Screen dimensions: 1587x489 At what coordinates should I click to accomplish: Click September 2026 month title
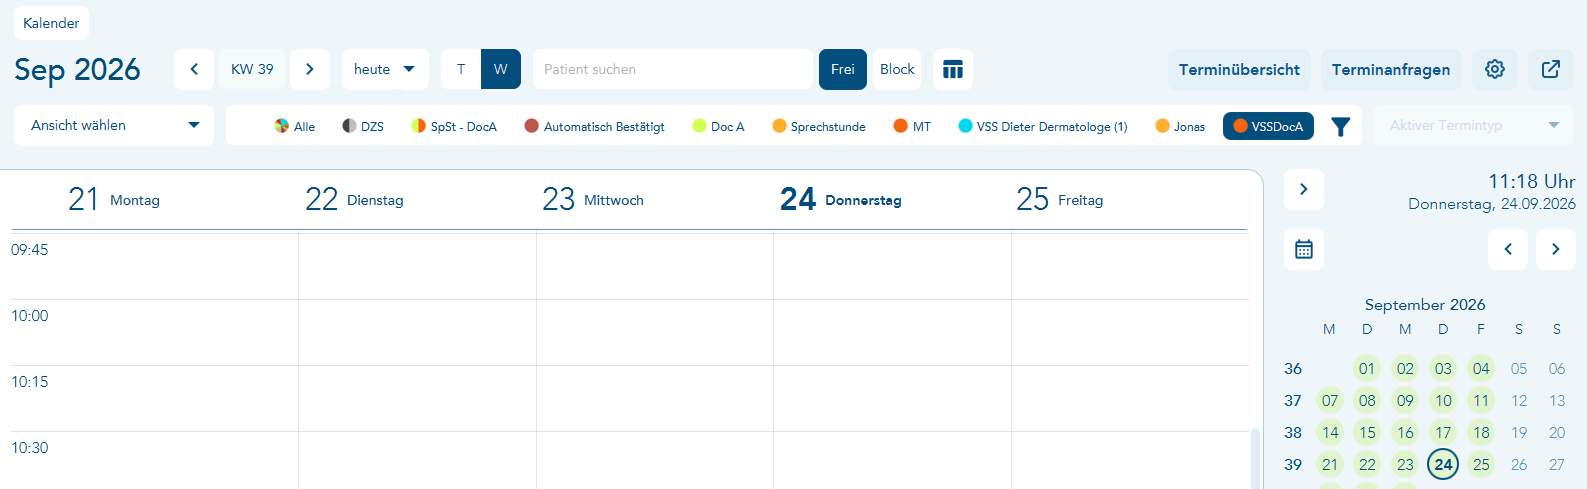pos(1425,304)
